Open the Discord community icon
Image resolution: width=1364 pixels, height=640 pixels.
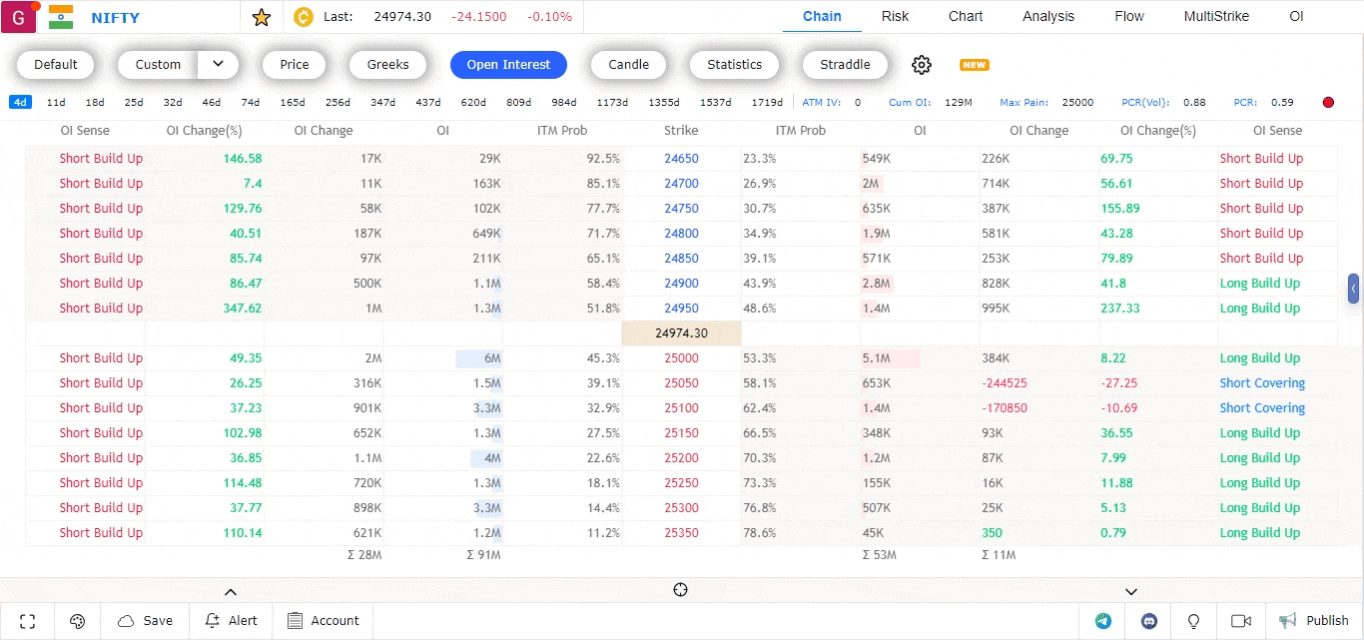pos(1149,621)
